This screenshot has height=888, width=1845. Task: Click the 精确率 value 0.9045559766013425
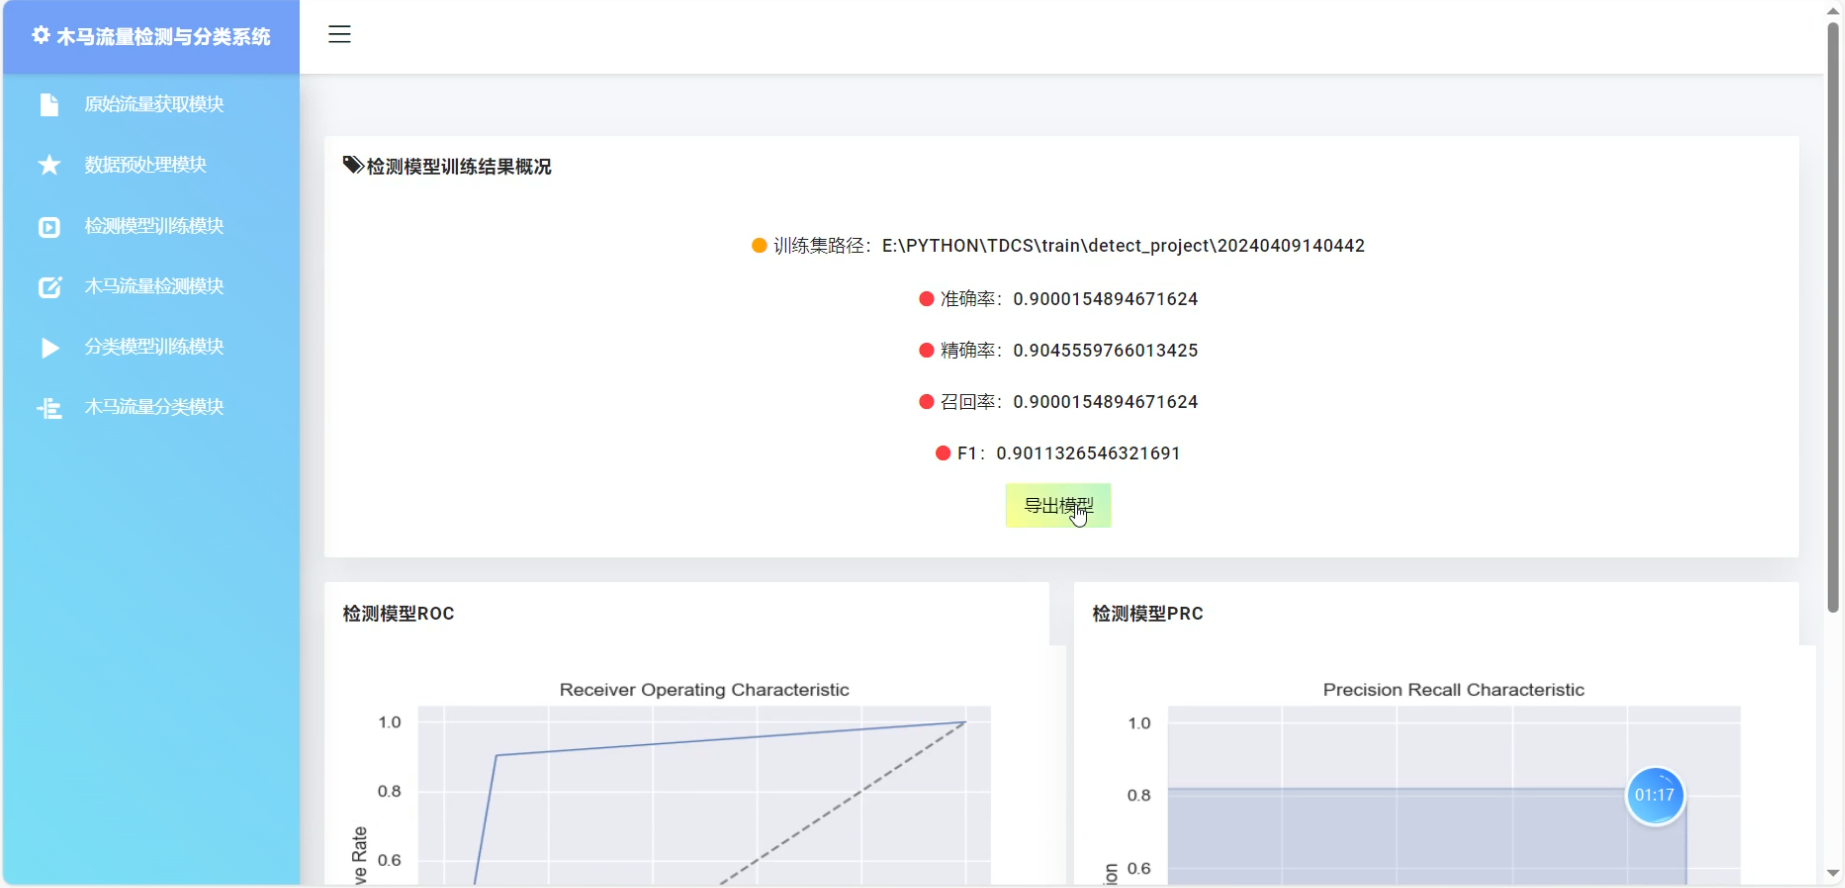point(1105,350)
